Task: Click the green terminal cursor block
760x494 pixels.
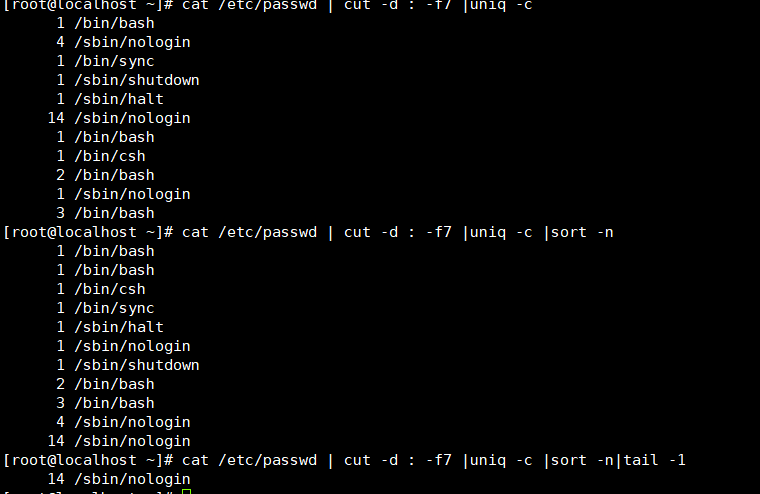Action: click(187, 492)
